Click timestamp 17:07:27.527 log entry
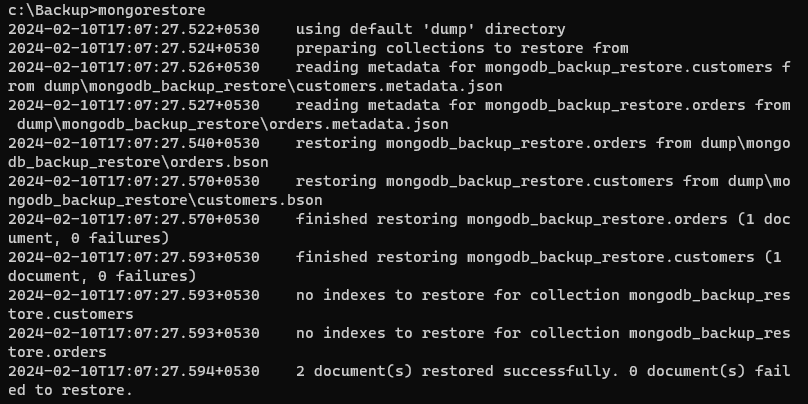The height and width of the screenshot is (404, 808). coord(133,106)
